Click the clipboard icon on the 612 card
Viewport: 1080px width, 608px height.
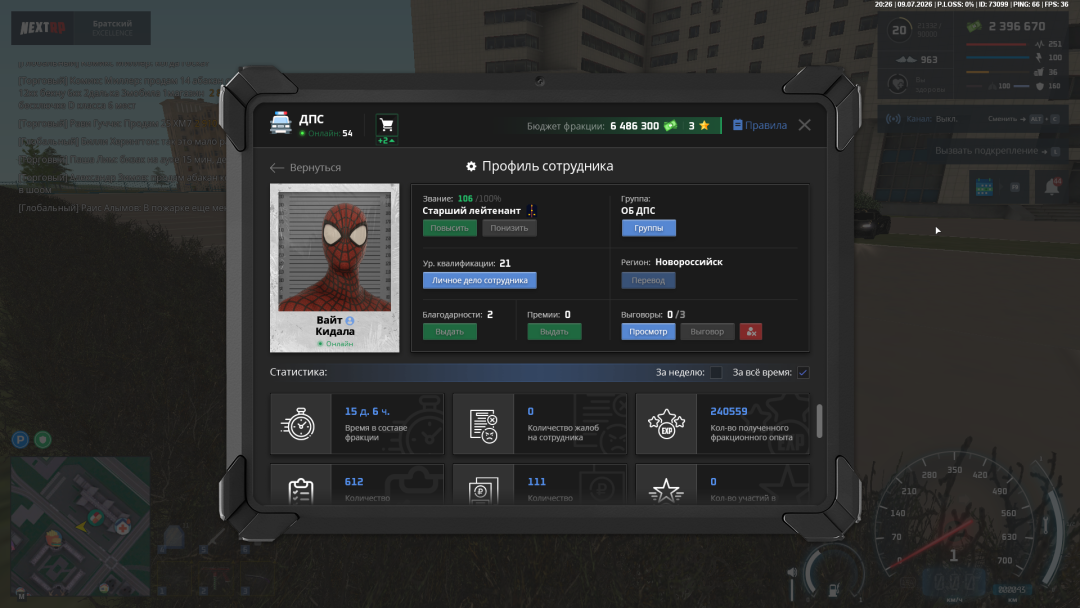pyautogui.click(x=301, y=490)
